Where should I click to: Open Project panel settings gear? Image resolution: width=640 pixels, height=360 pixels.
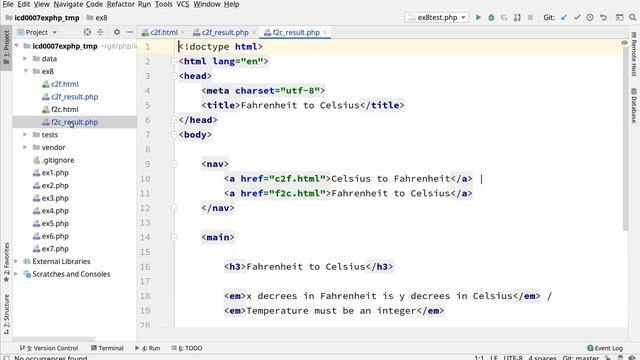(x=117, y=32)
